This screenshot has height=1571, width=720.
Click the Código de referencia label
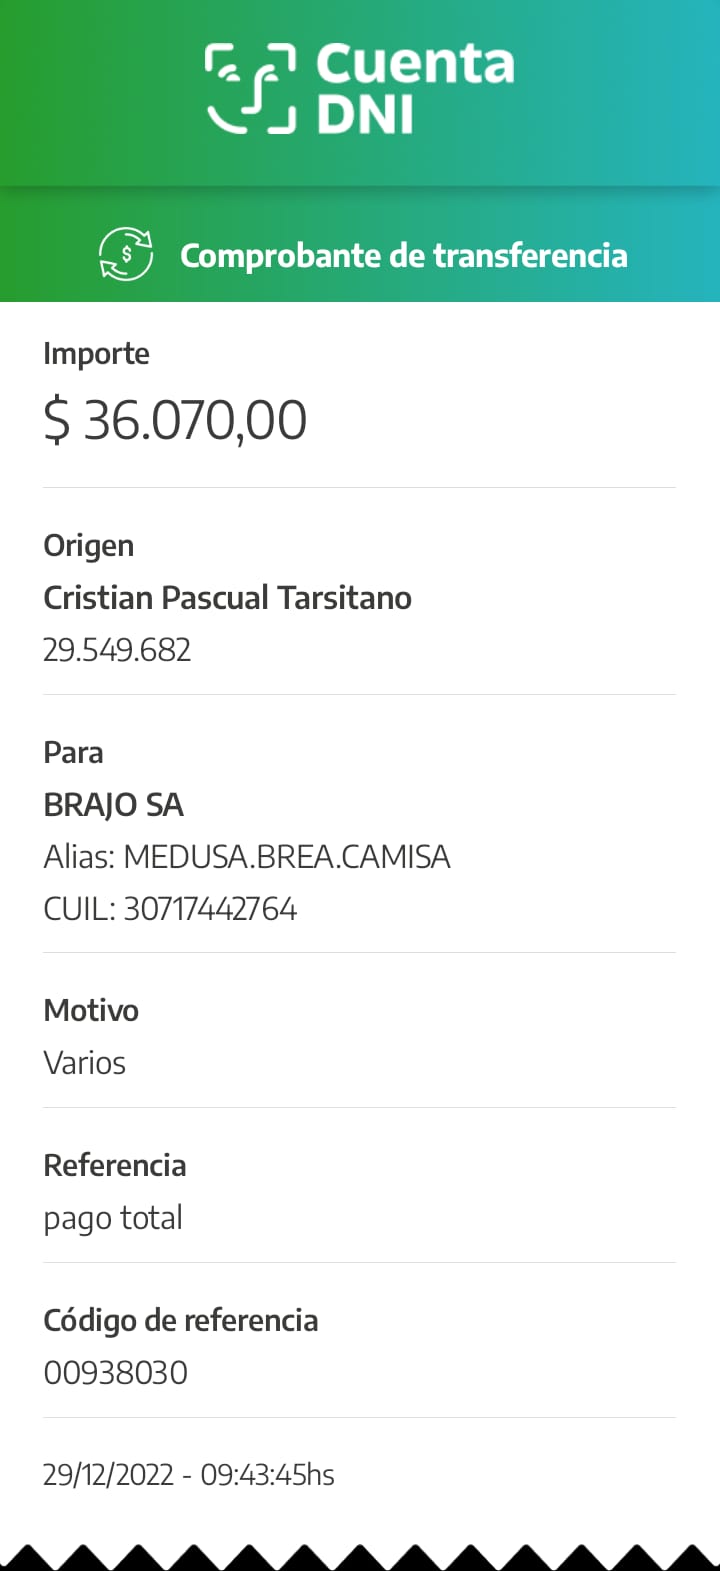(x=180, y=1321)
